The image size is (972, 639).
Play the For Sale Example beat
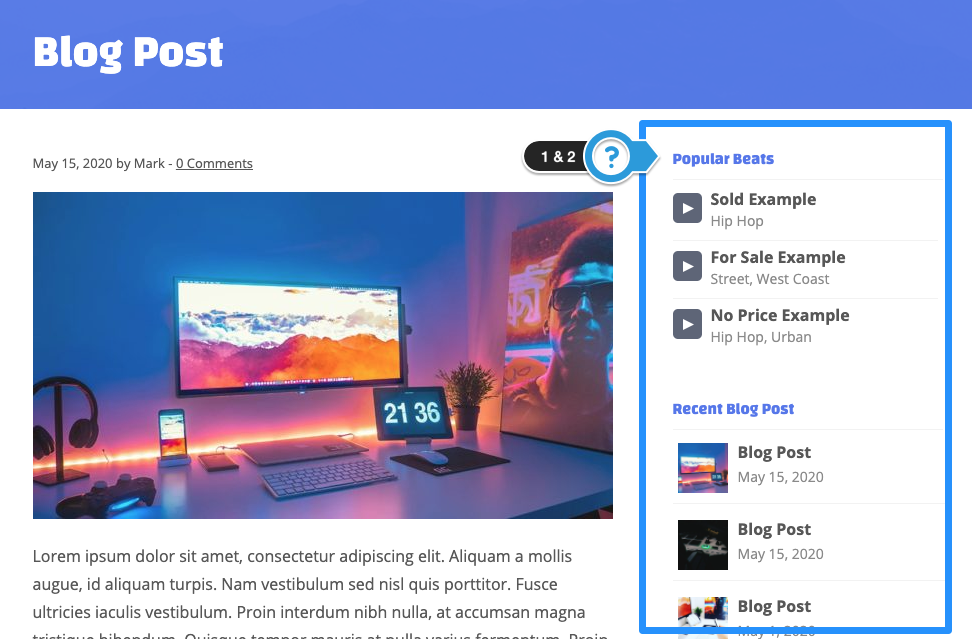(x=687, y=267)
